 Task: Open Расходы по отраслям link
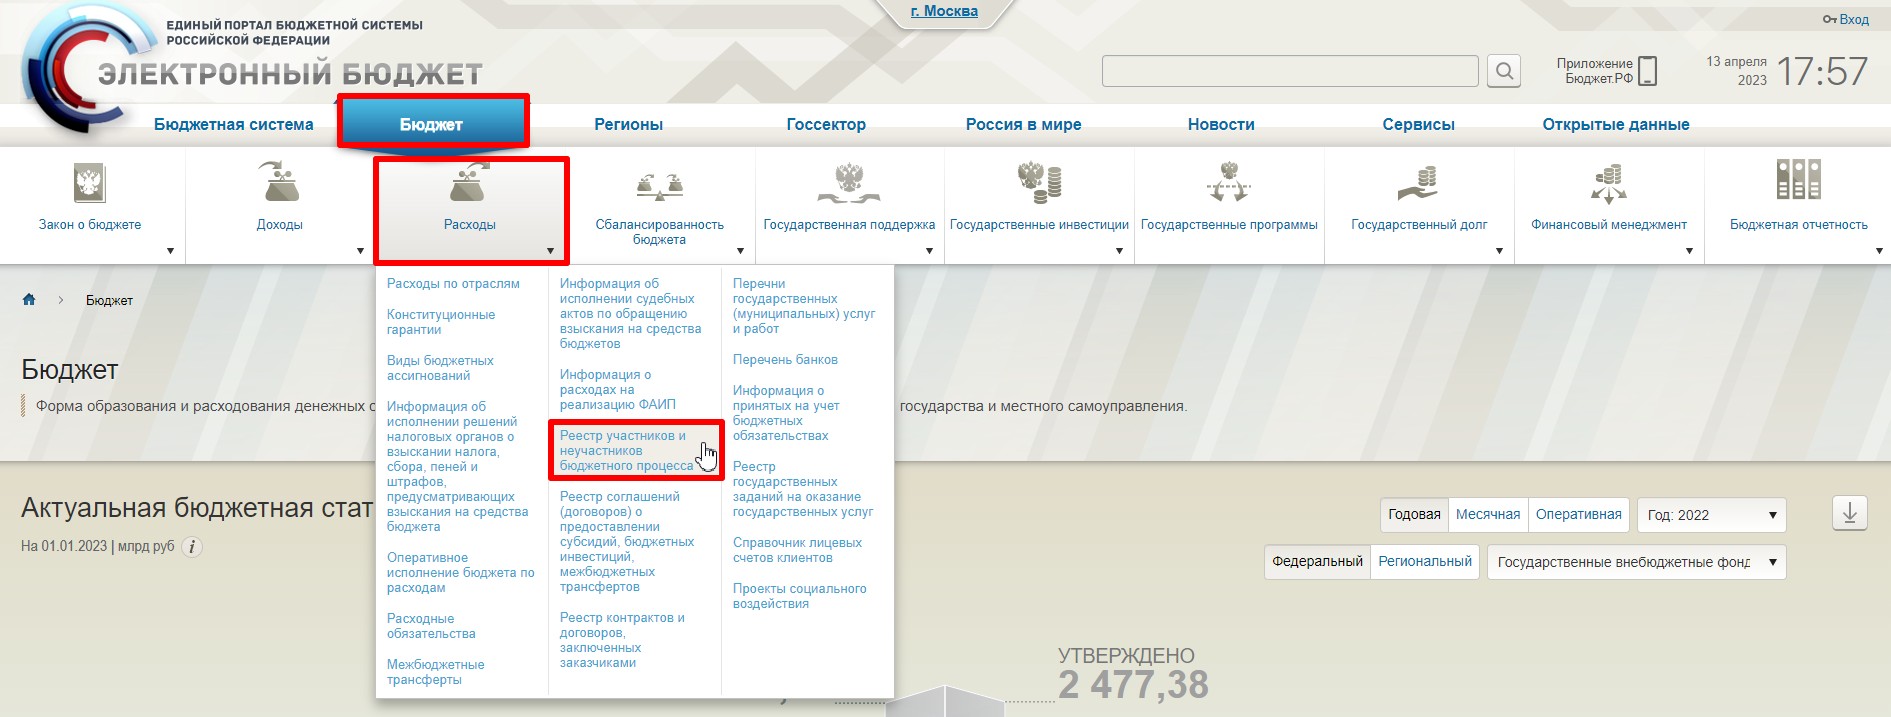(x=453, y=283)
